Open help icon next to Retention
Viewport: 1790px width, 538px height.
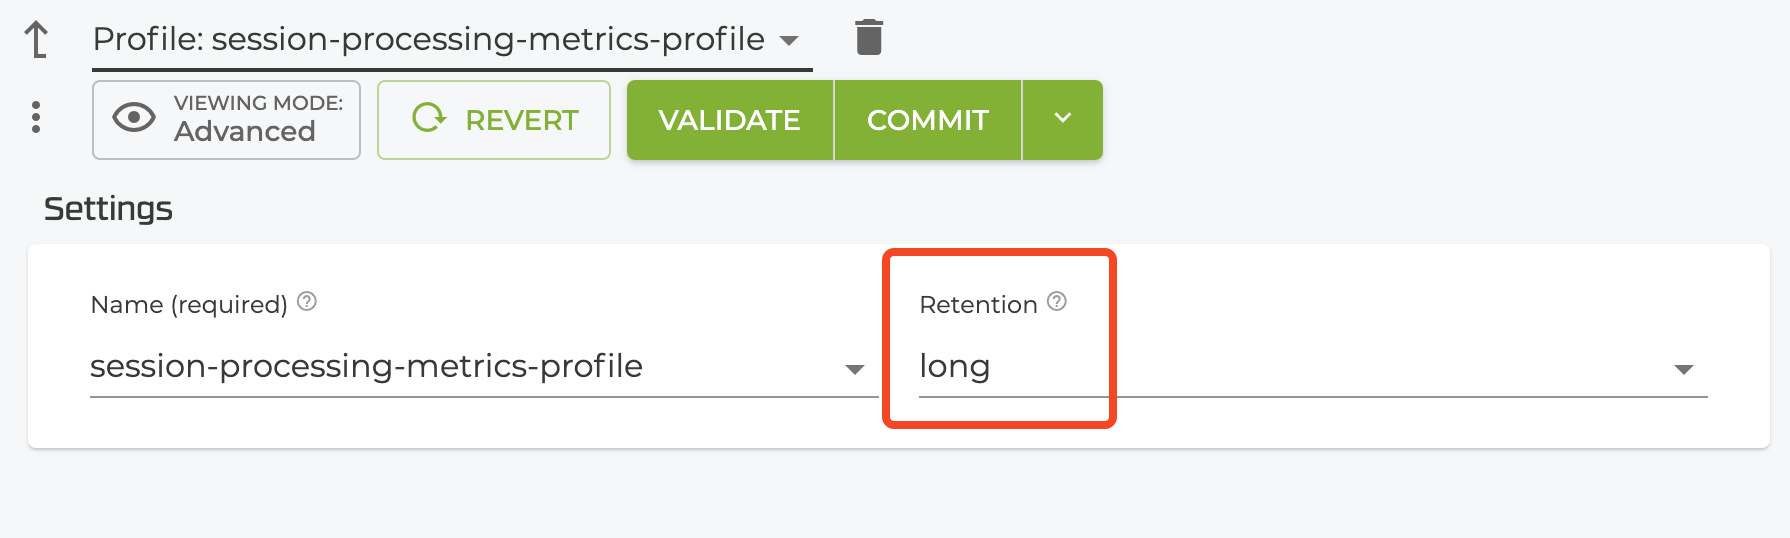coord(1057,301)
